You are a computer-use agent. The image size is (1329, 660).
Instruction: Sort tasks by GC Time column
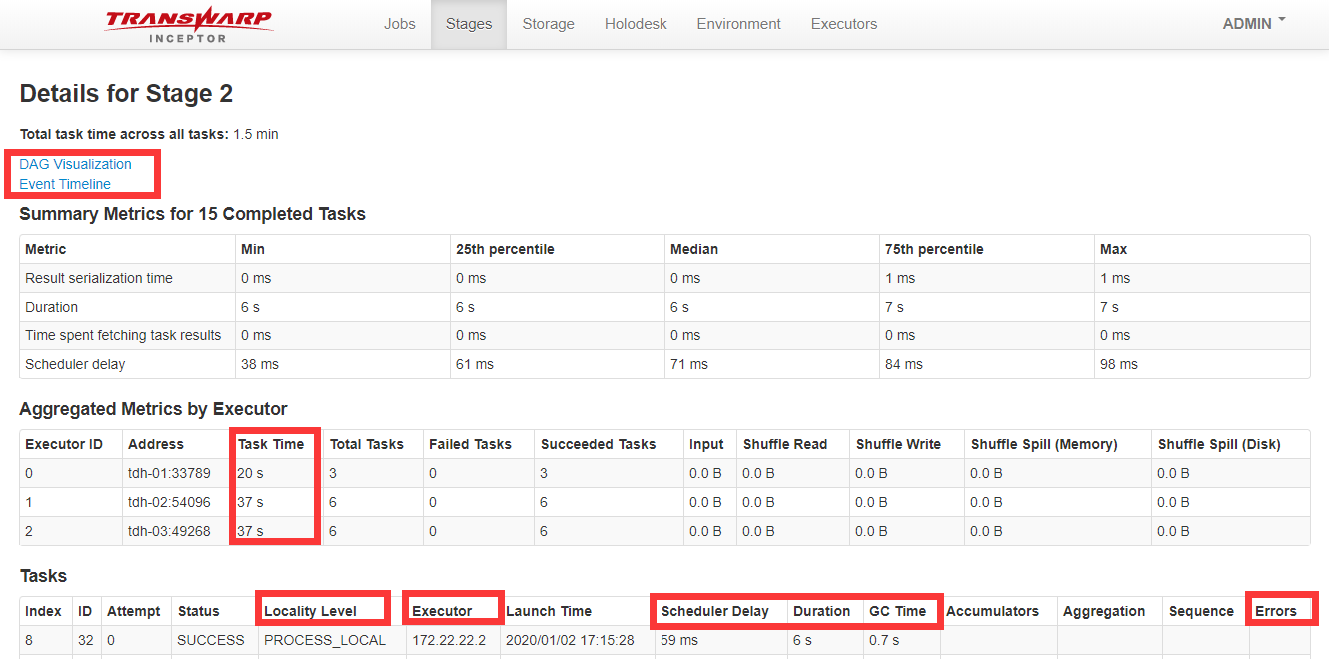897,611
